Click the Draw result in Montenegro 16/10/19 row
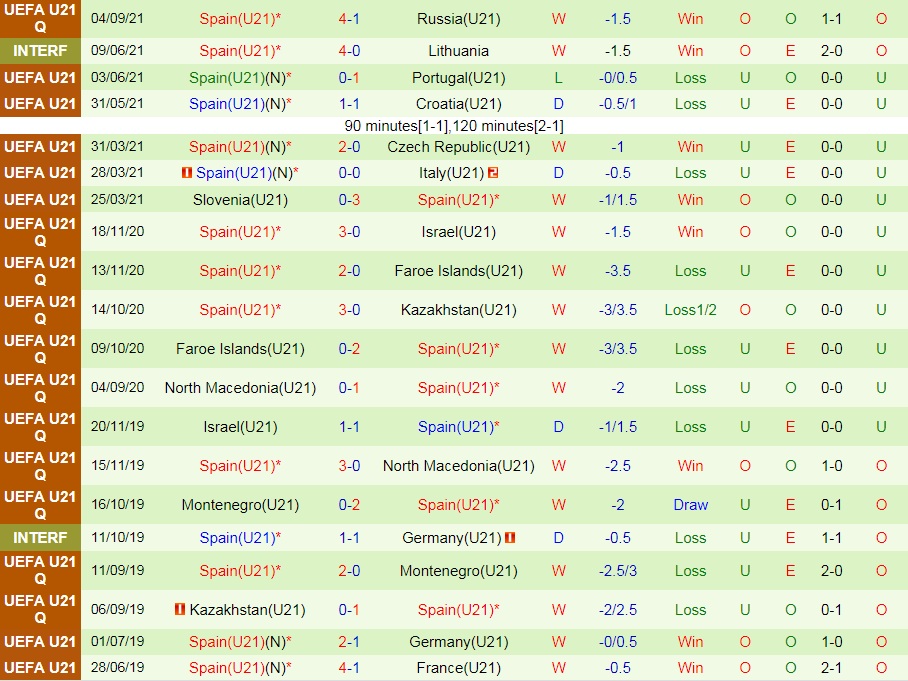 click(690, 505)
